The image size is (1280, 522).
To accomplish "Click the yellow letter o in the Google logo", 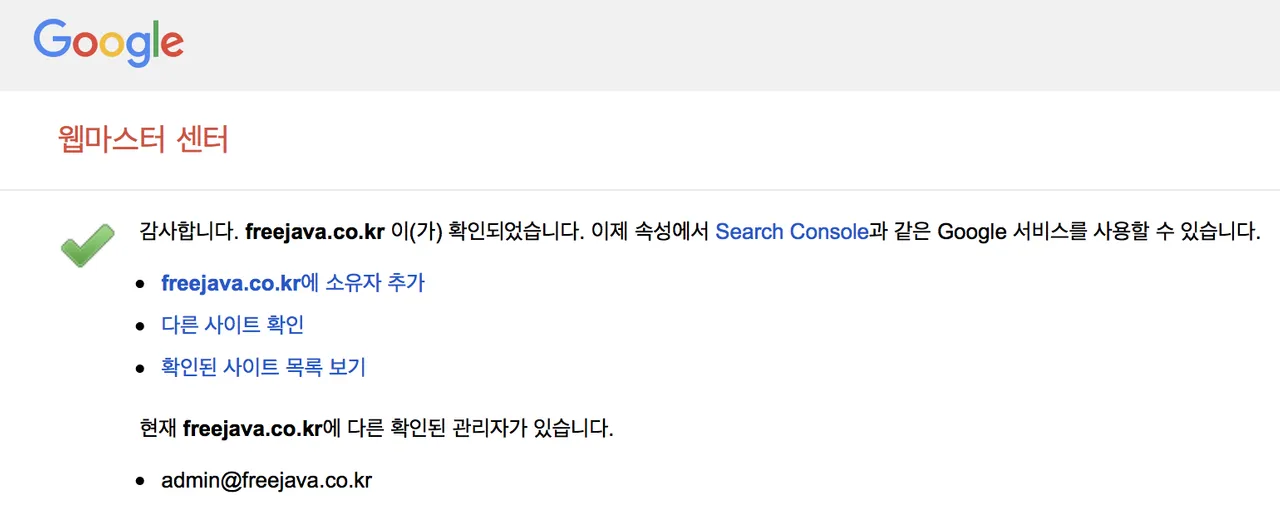I will click(113, 47).
